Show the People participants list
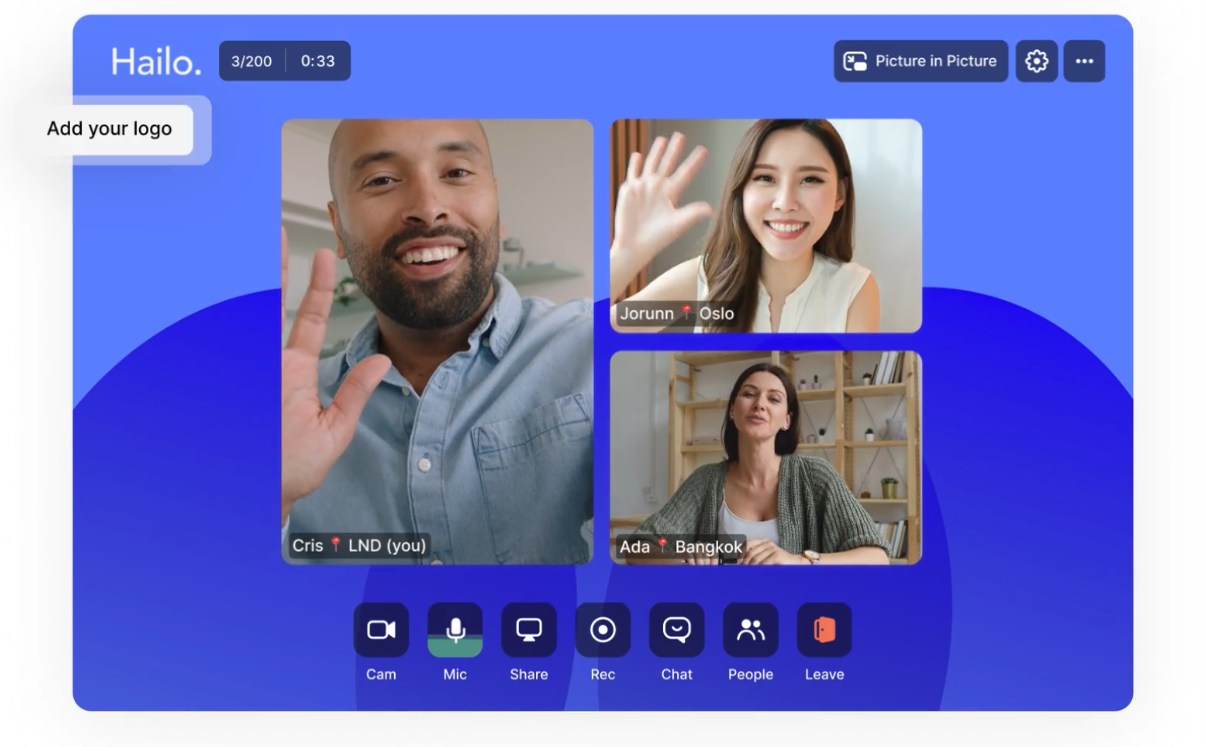Image resolution: width=1206 pixels, height=747 pixels. pos(751,630)
